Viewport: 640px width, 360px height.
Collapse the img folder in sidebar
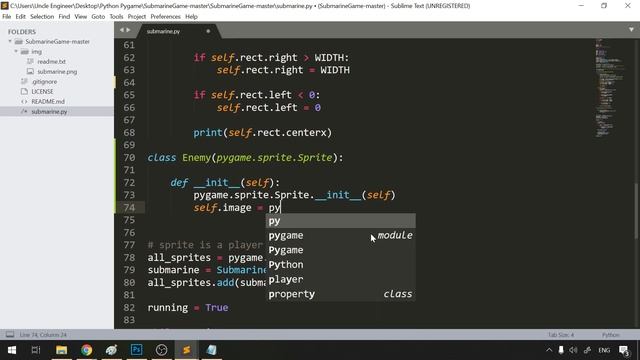pyautogui.click(x=16, y=51)
